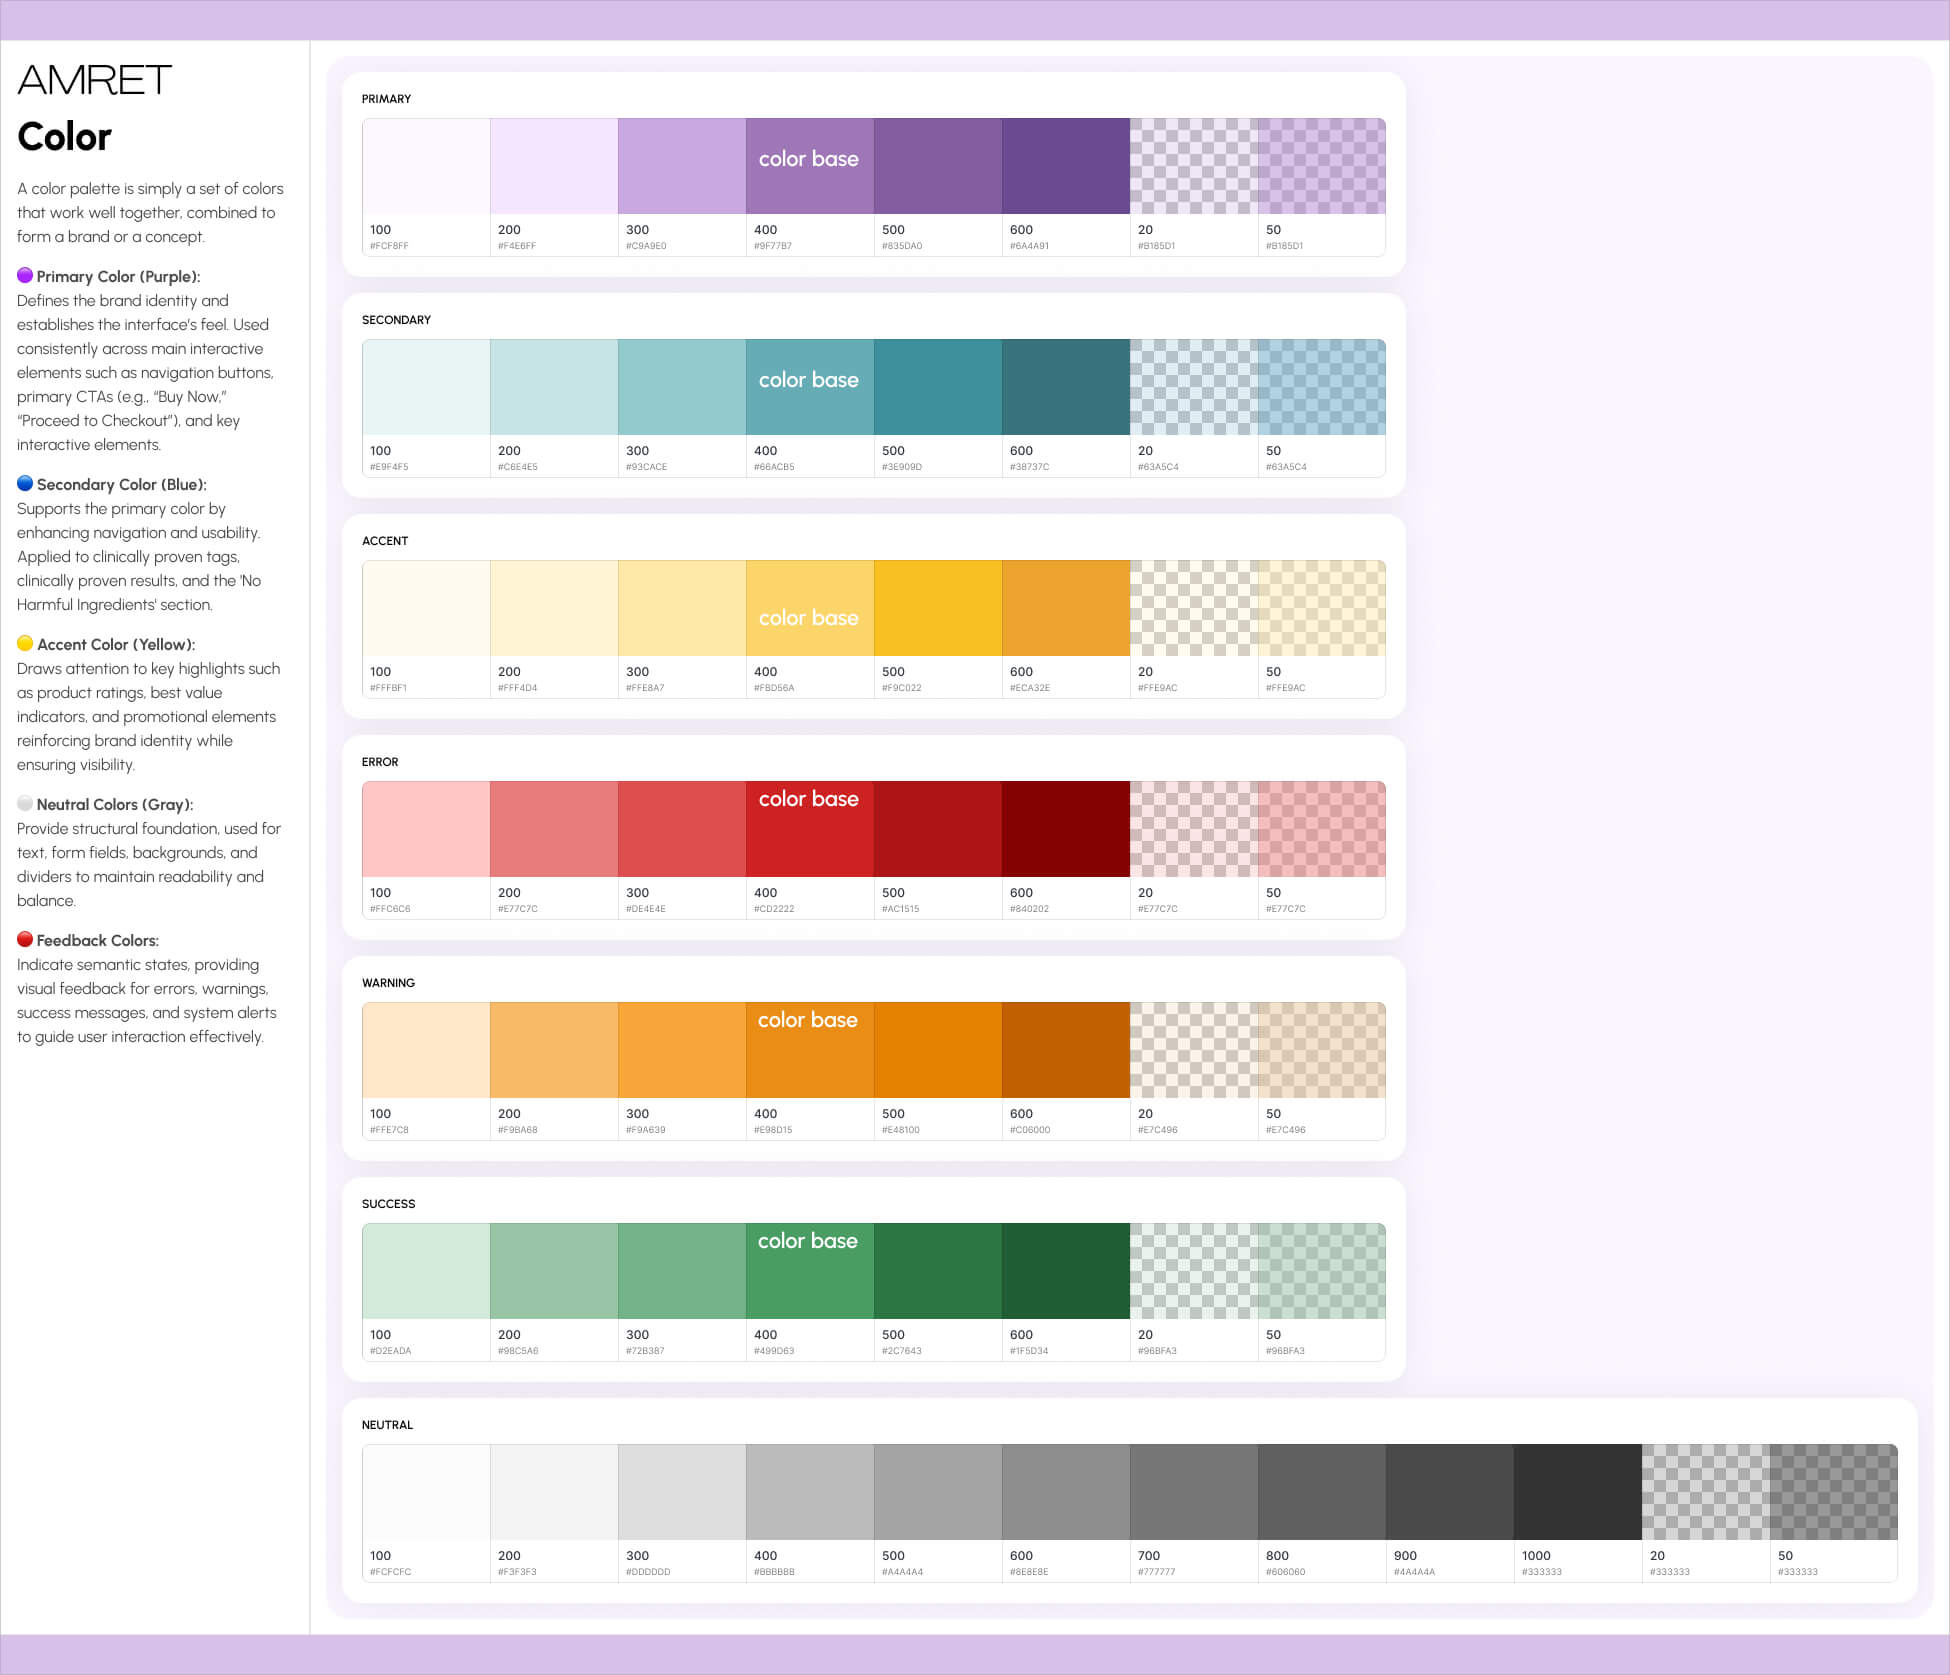Click the gray Neutral Colors bullet icon

(x=25, y=803)
